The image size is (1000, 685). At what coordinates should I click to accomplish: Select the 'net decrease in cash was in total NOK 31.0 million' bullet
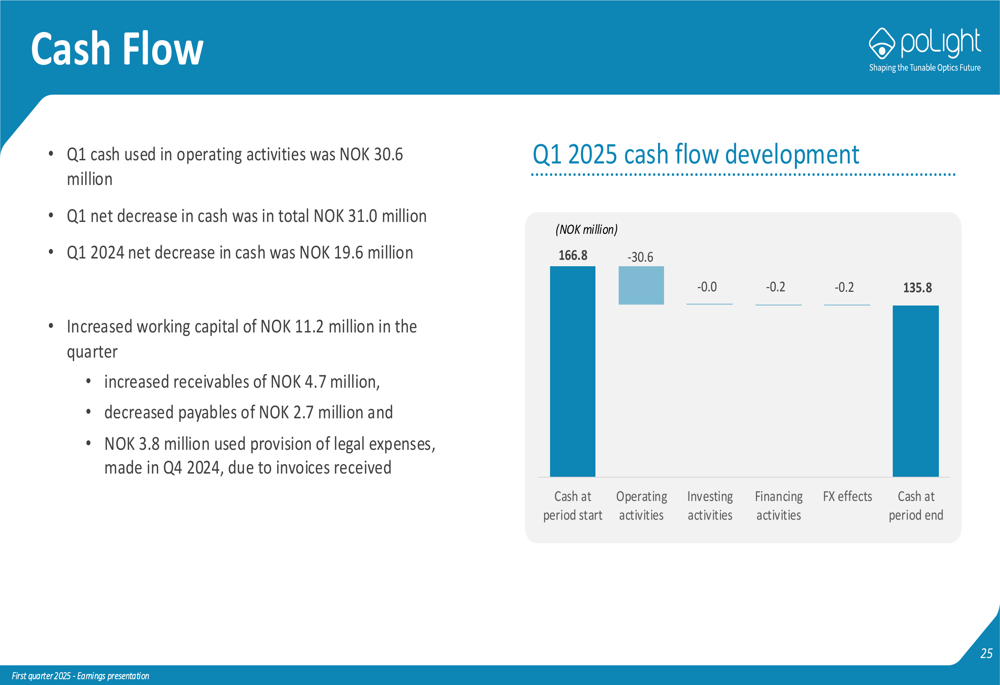coord(246,216)
